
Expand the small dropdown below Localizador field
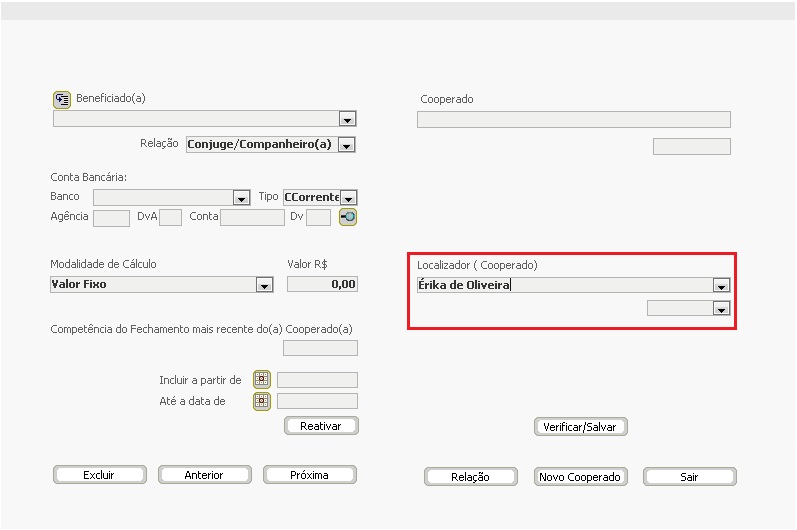[721, 308]
